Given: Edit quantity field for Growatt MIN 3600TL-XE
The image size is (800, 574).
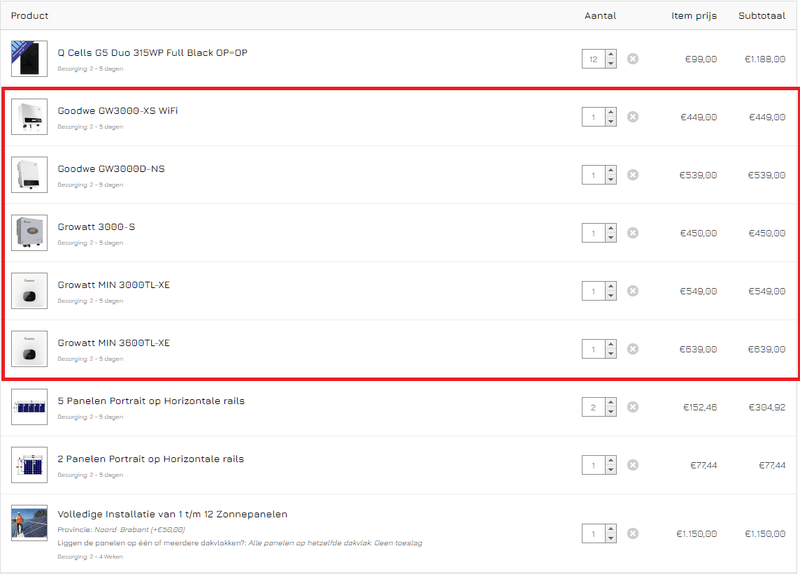Looking at the screenshot, I should 593,349.
